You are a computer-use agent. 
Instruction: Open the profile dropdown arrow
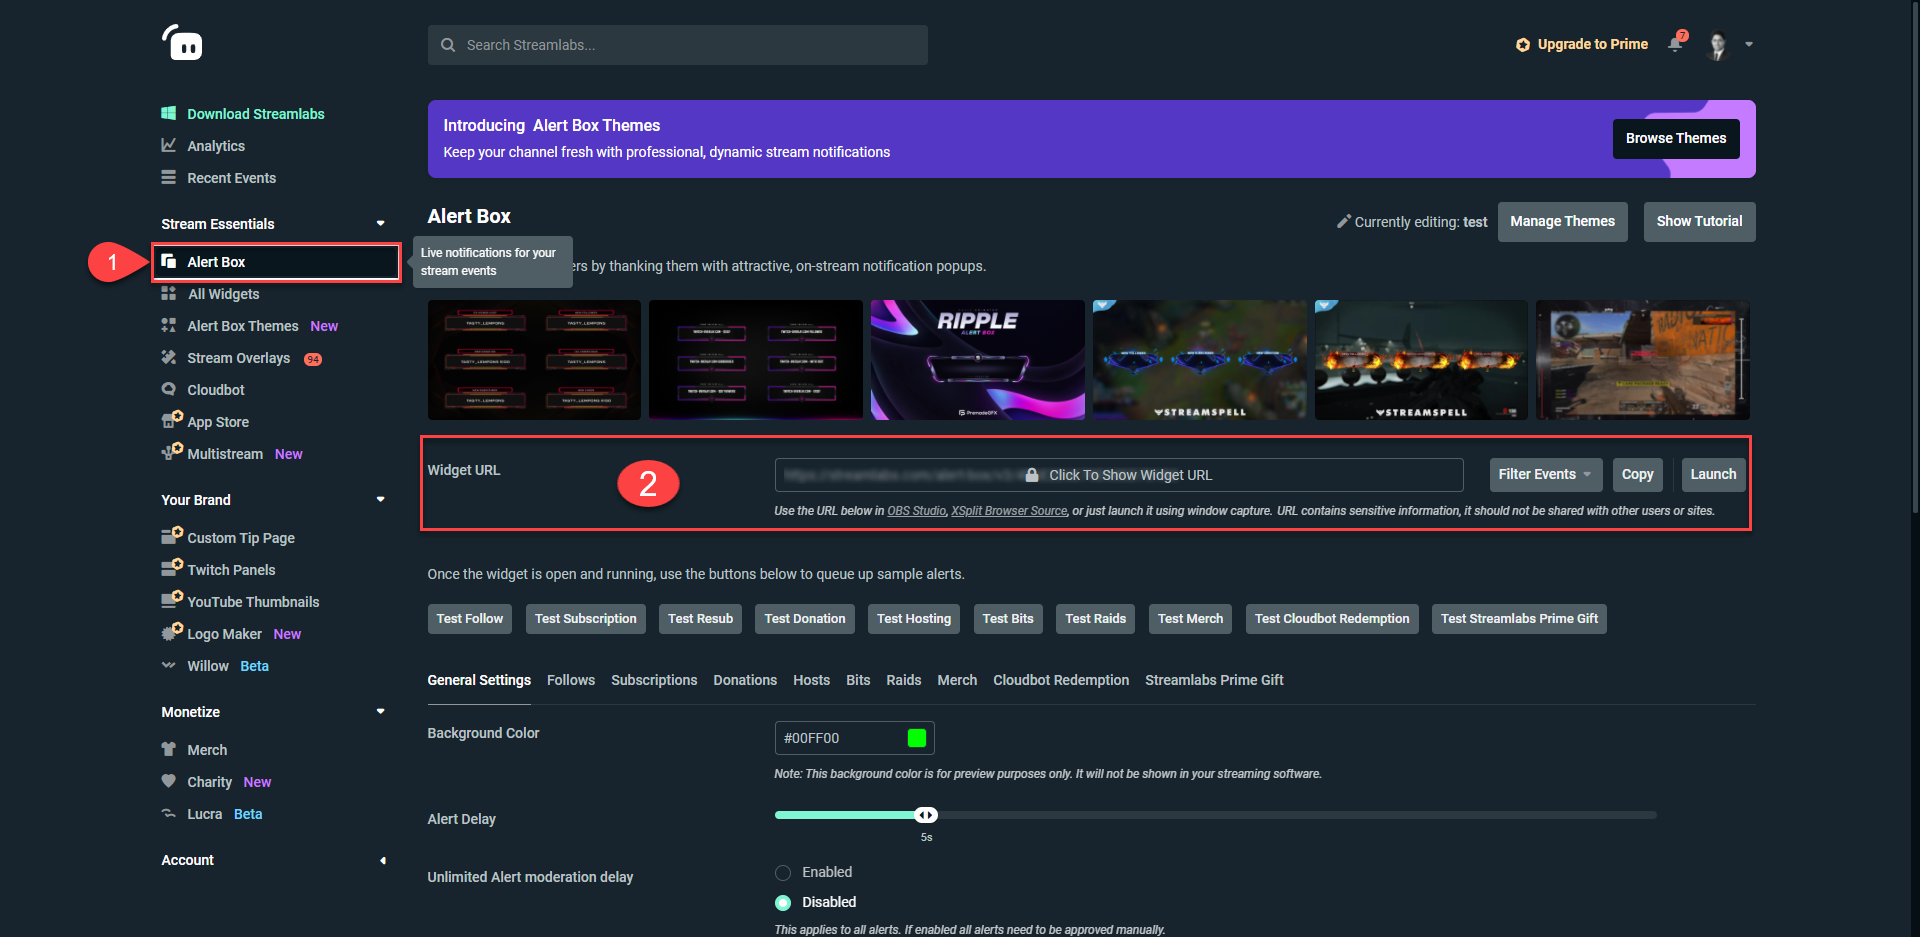(x=1749, y=44)
